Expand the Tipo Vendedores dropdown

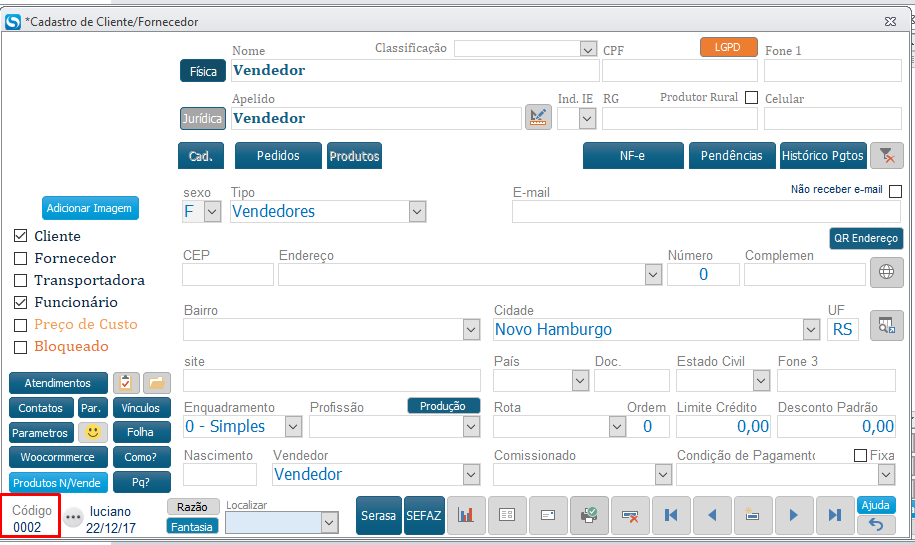pyautogui.click(x=417, y=212)
